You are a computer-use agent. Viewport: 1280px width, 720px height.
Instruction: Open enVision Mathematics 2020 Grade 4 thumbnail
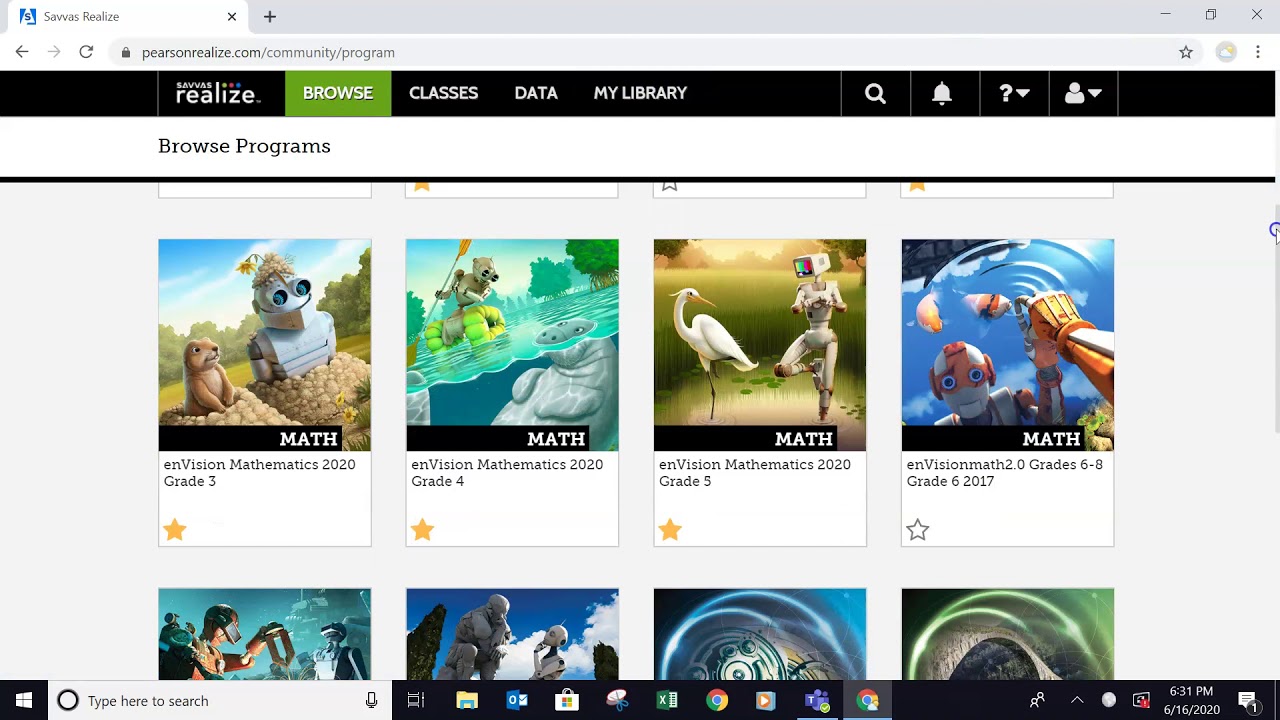(512, 345)
